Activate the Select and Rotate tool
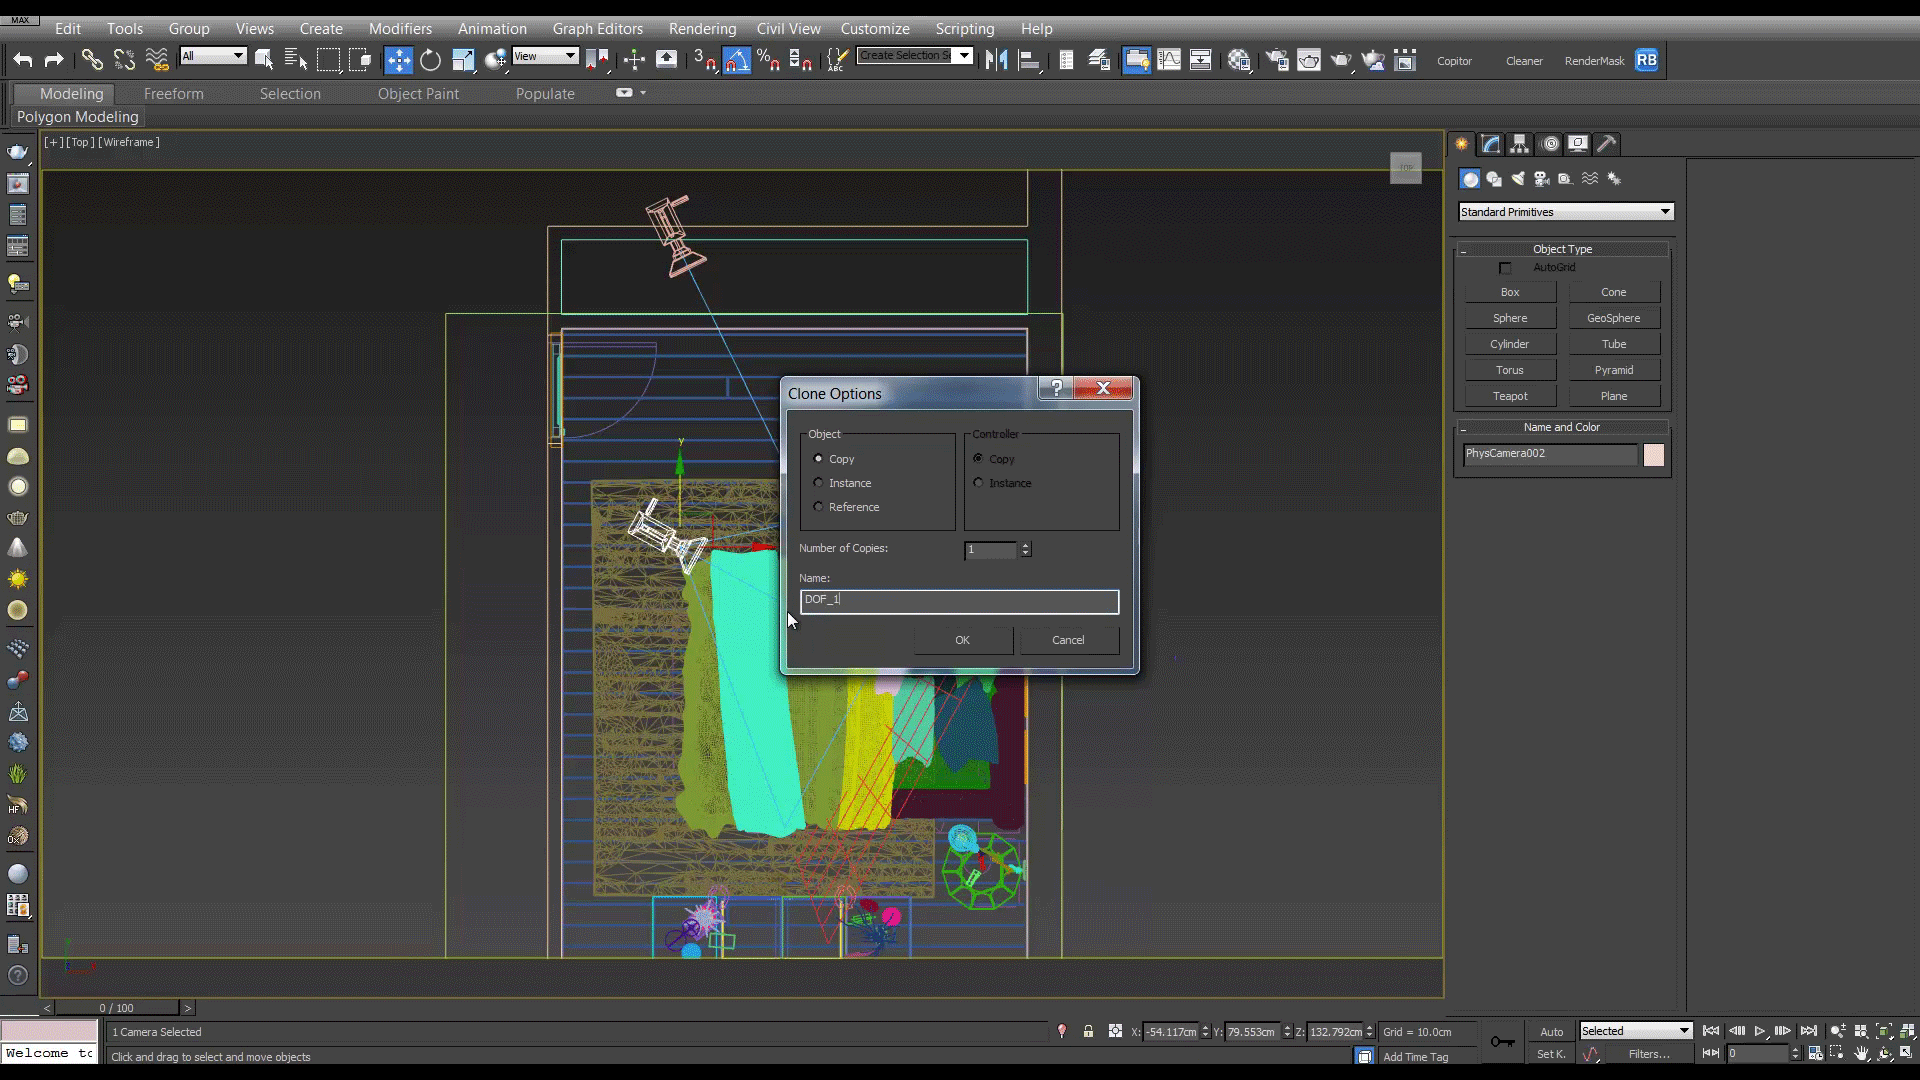Viewport: 1920px width, 1080px height. click(430, 60)
